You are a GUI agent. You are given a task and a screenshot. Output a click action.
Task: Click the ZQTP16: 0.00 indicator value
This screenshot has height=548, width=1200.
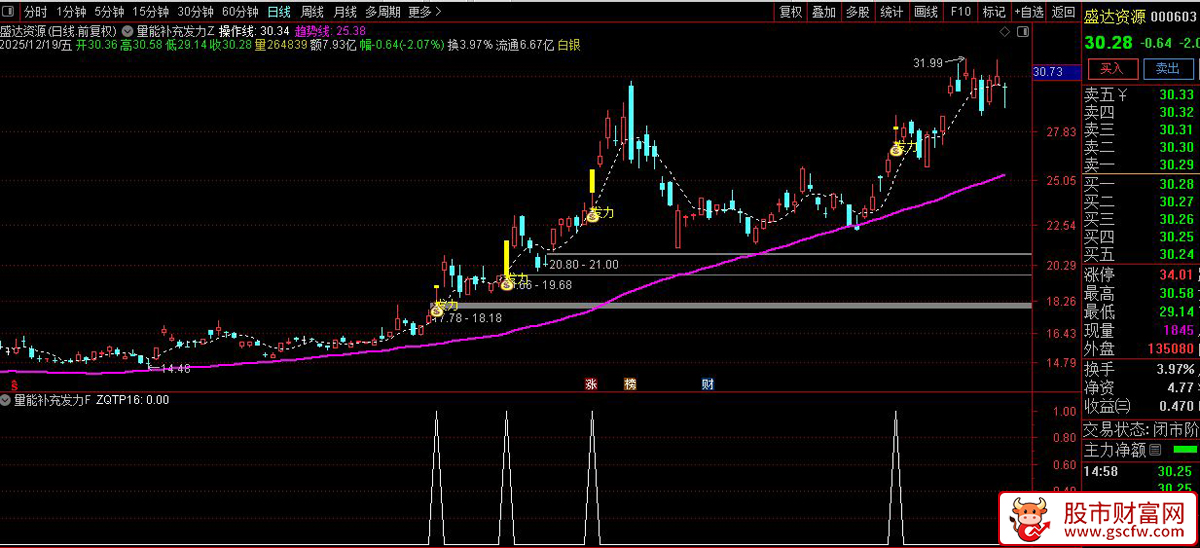133,400
